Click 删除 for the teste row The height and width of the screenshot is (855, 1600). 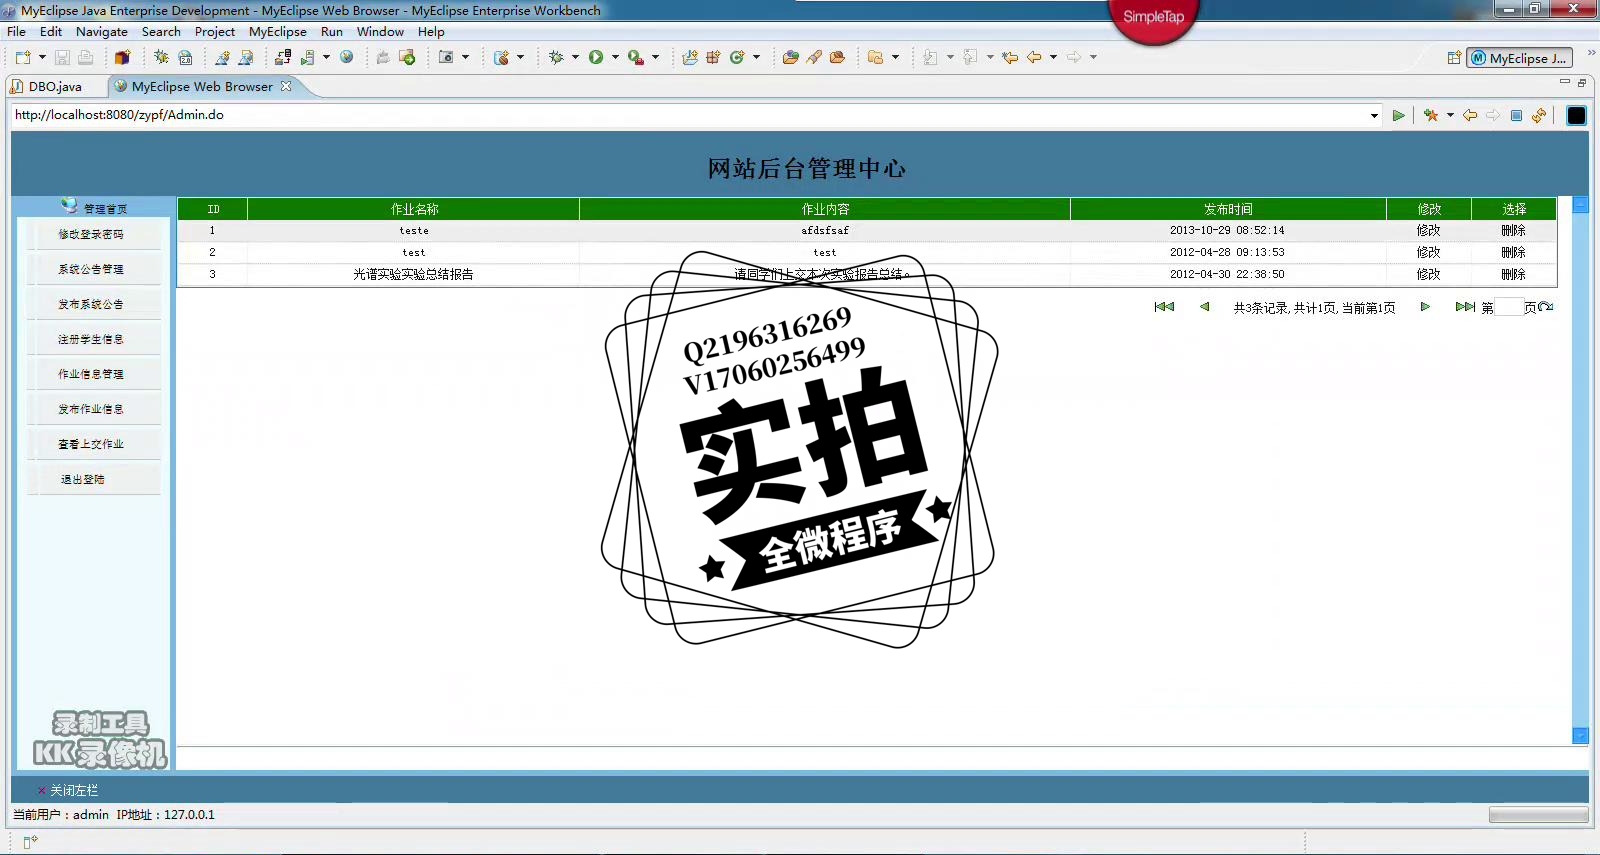click(x=1513, y=230)
